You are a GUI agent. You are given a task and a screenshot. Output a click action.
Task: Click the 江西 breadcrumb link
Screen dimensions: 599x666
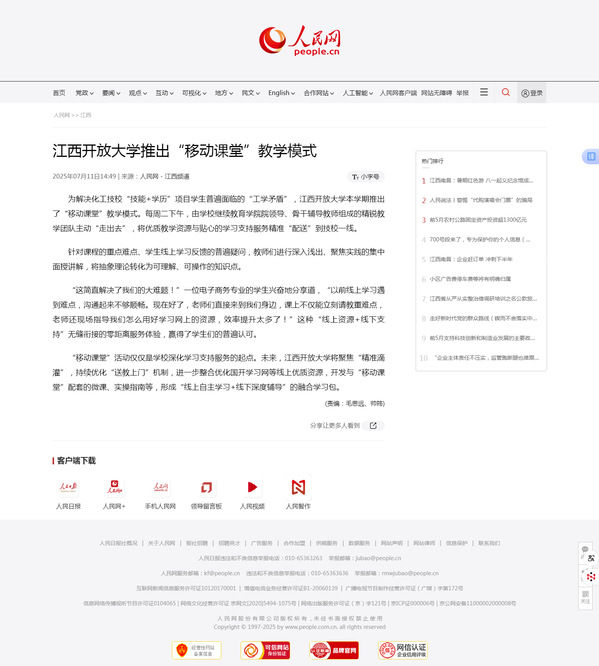[x=85, y=115]
